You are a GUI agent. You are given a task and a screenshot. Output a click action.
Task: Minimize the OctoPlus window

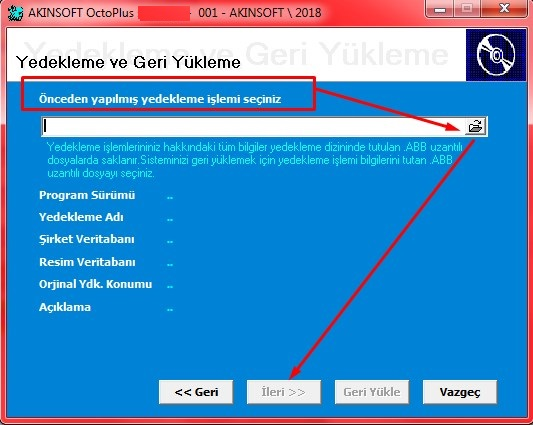[440, 8]
